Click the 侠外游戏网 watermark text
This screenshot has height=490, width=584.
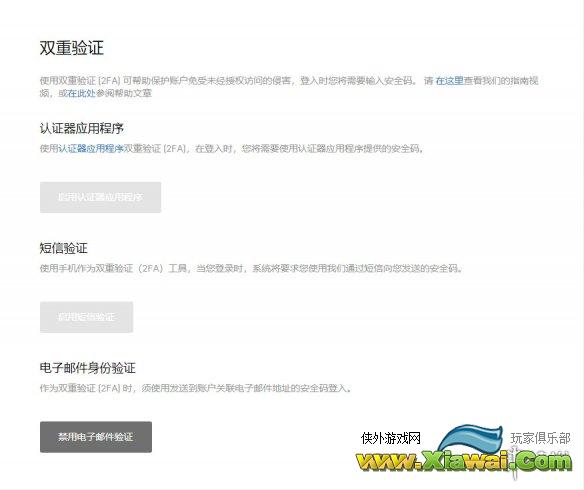pos(391,438)
